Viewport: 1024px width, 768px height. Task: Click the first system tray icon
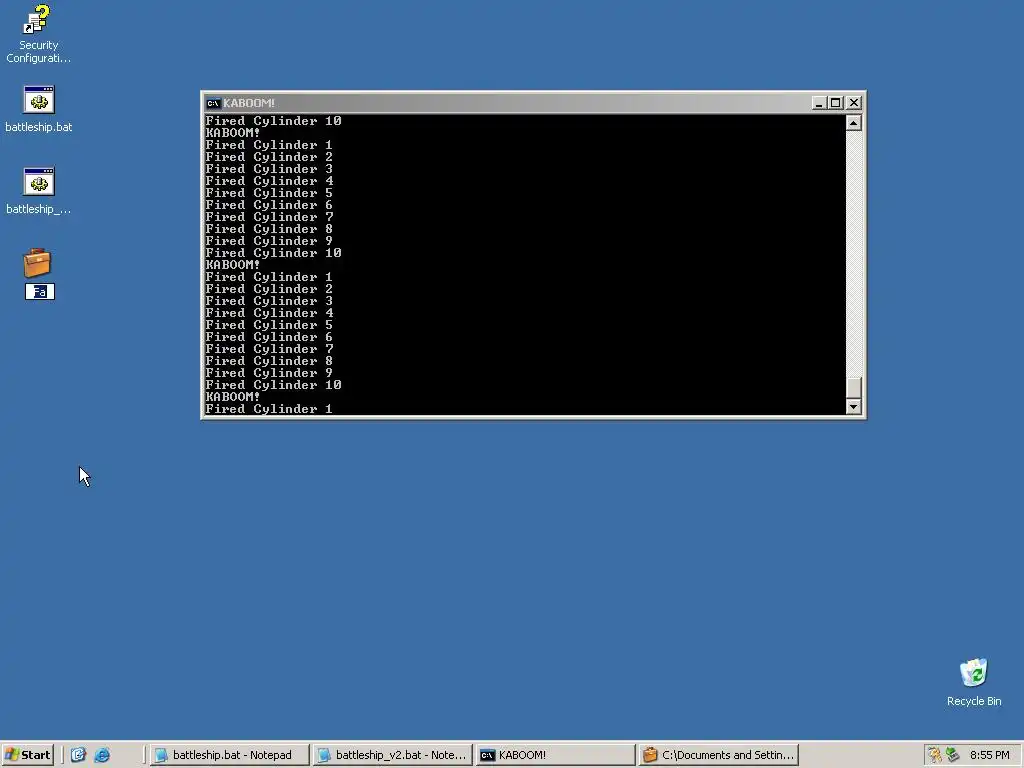click(x=935, y=755)
